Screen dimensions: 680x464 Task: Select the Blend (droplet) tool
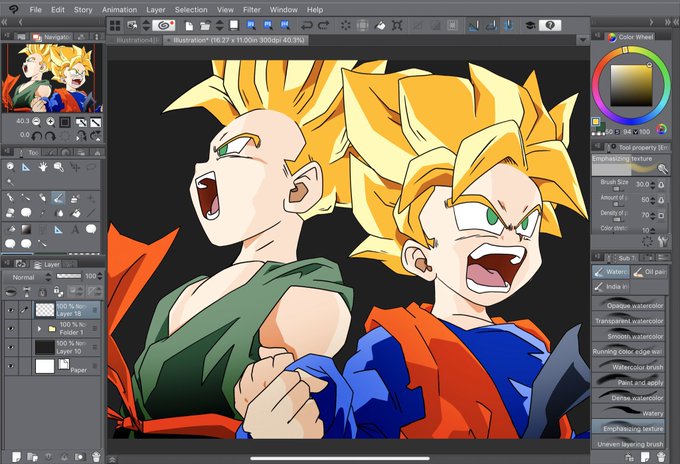click(59, 213)
